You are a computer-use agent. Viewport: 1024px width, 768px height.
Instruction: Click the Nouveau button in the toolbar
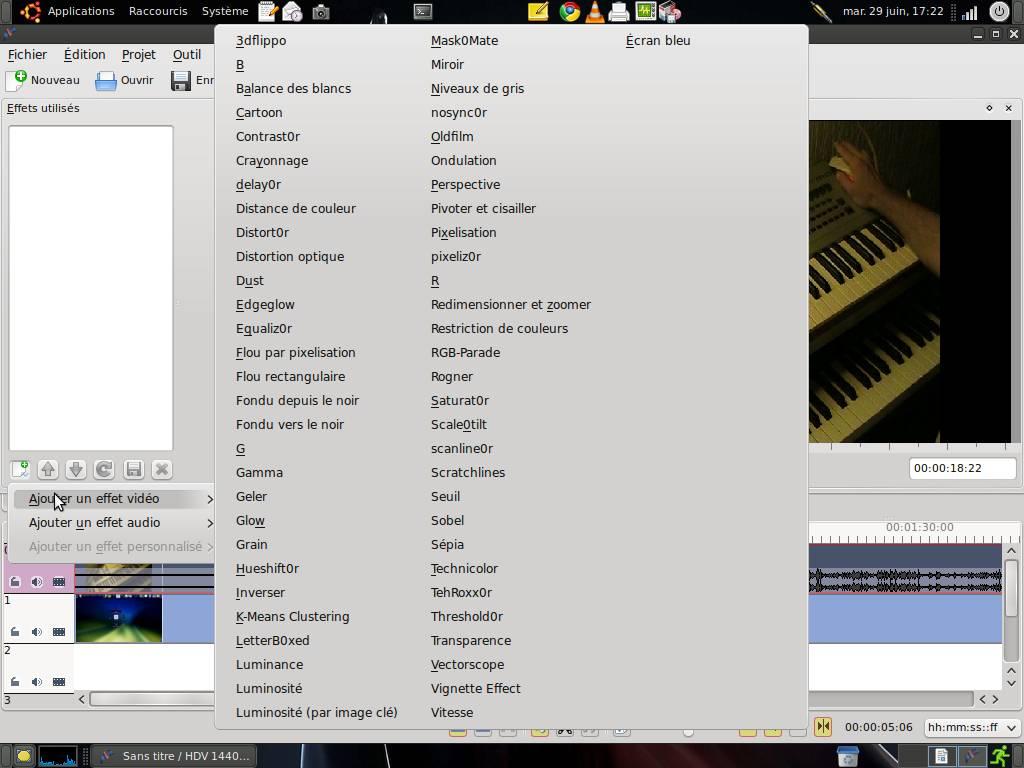tap(47, 80)
